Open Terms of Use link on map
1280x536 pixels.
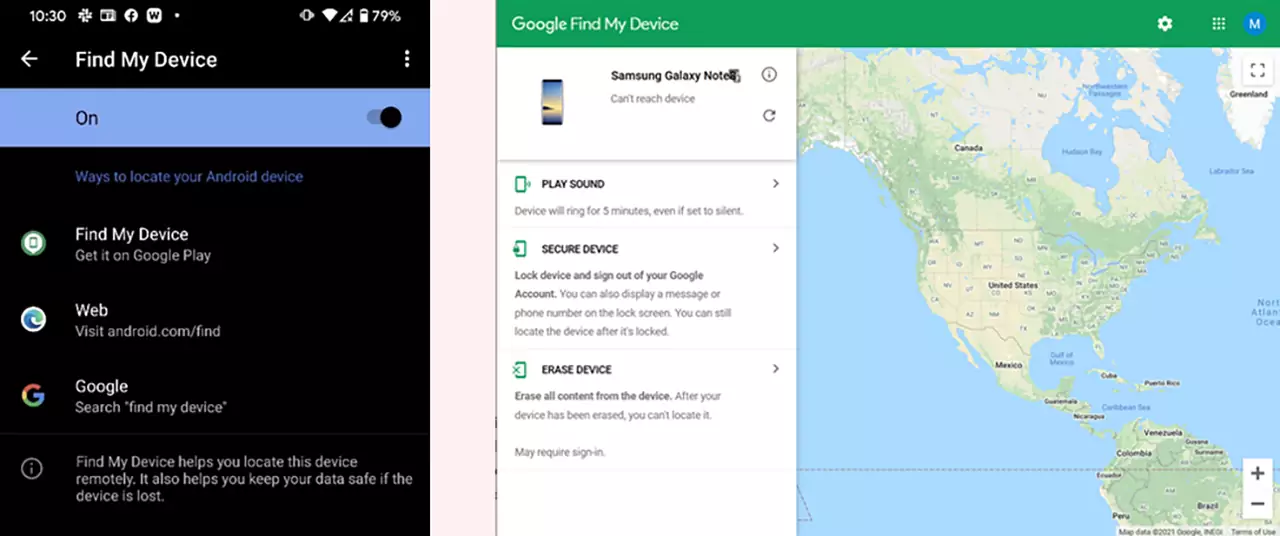(1254, 531)
